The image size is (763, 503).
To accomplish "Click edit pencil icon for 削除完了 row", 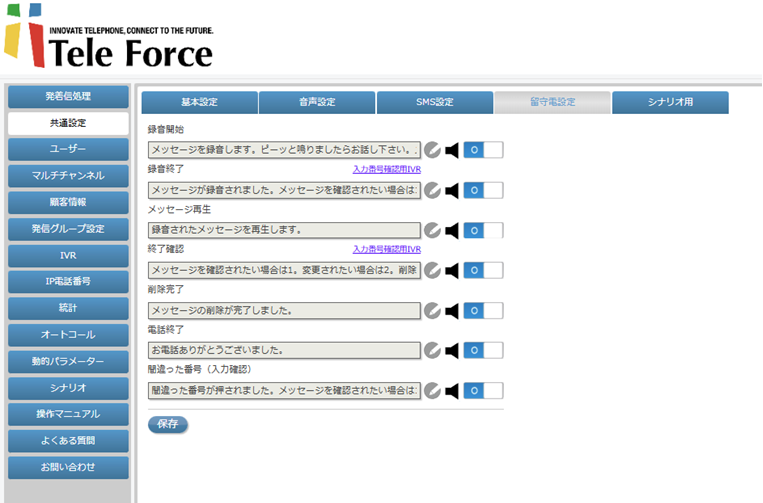I will [432, 310].
